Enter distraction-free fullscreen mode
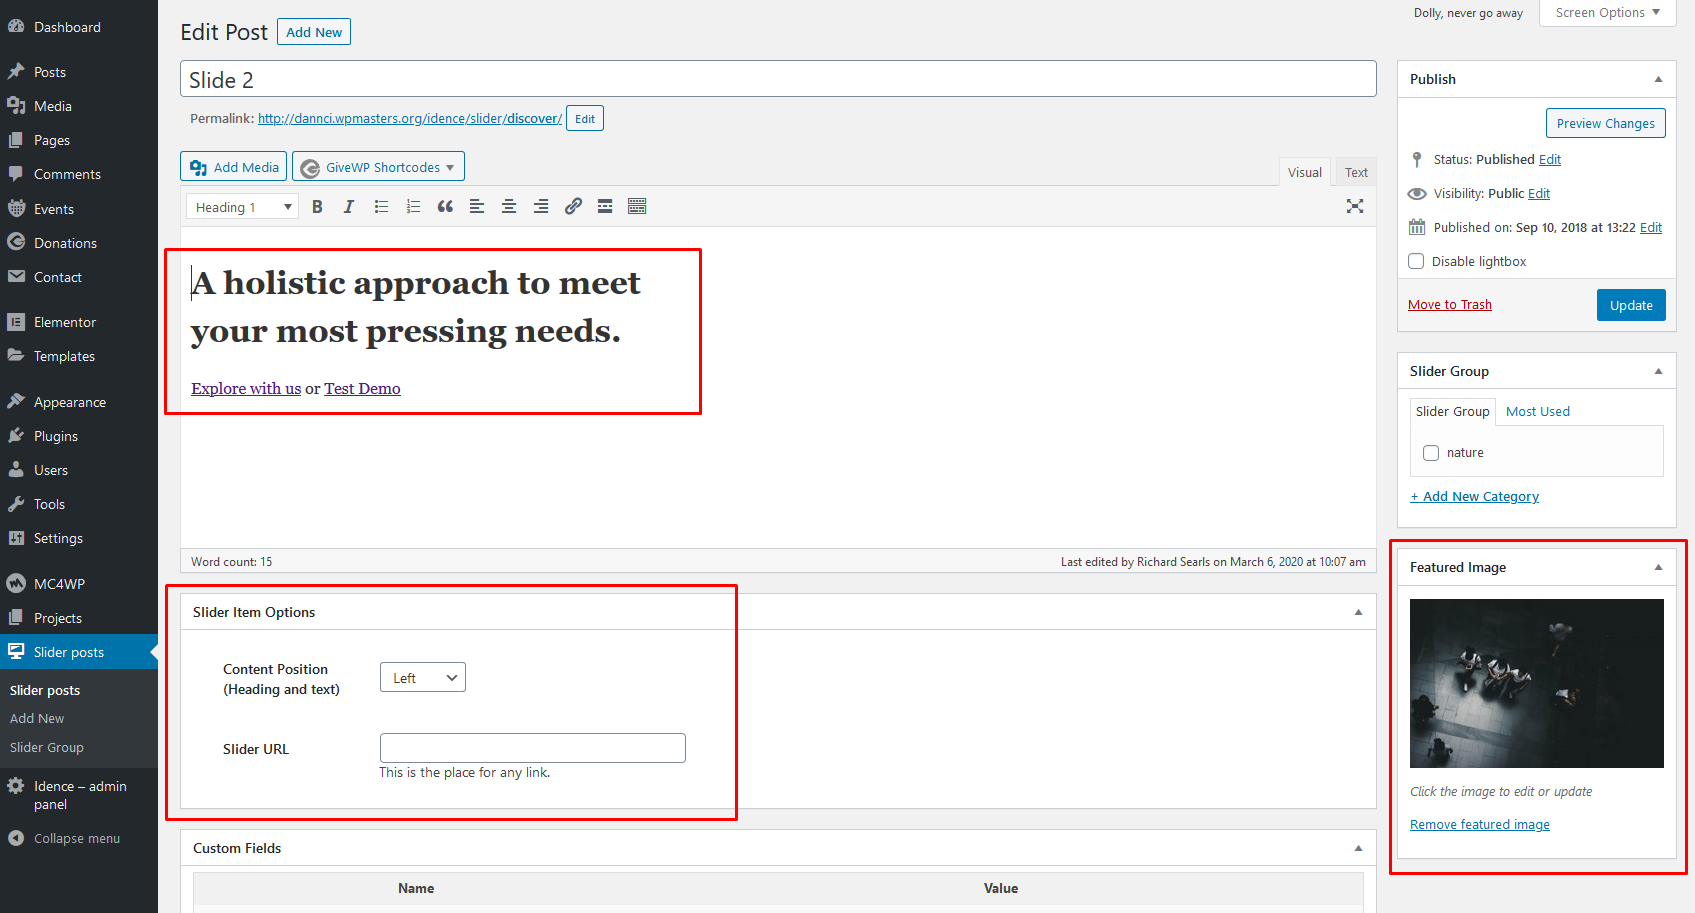This screenshot has height=913, width=1695. click(1354, 206)
